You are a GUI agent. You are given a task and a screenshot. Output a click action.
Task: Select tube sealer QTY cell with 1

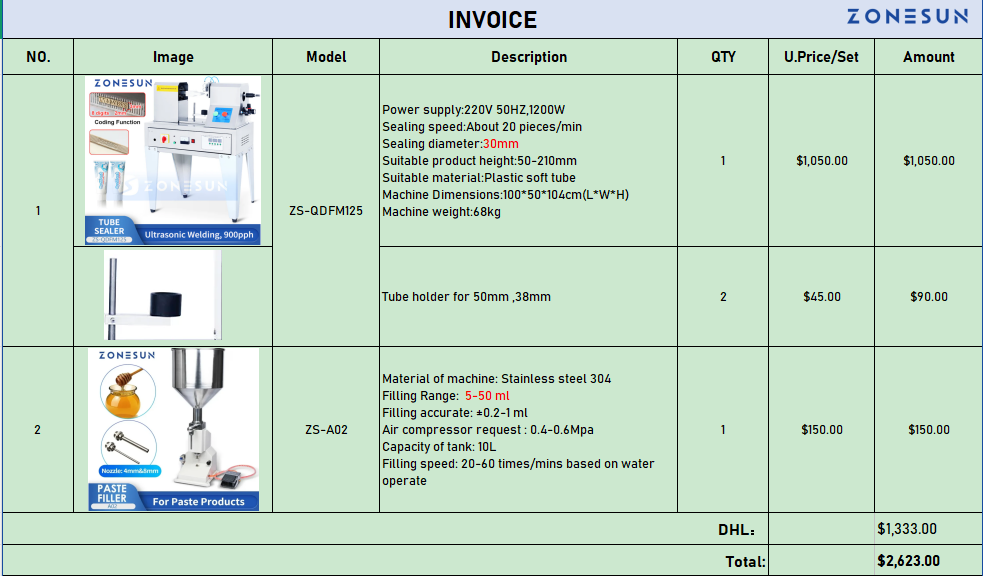click(723, 160)
